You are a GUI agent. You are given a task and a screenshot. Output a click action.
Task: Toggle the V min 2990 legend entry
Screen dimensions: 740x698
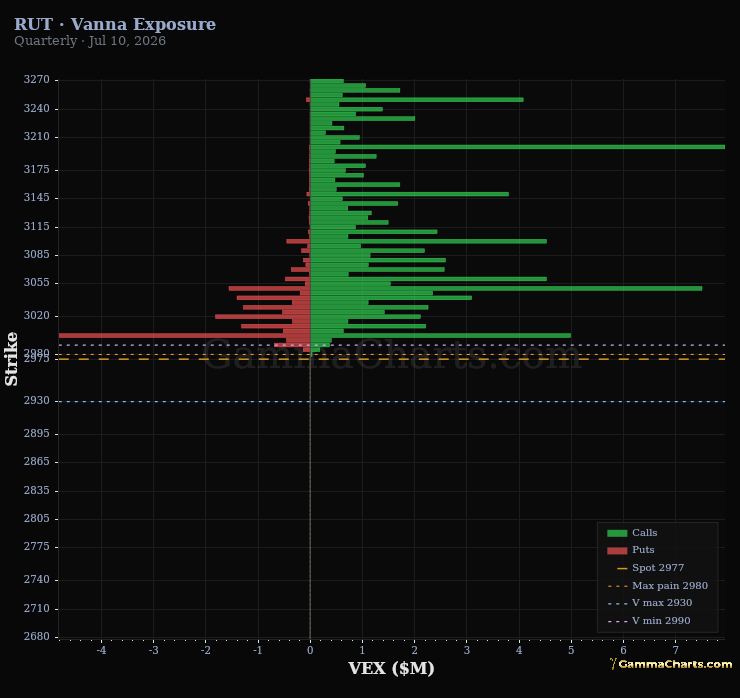coord(649,621)
